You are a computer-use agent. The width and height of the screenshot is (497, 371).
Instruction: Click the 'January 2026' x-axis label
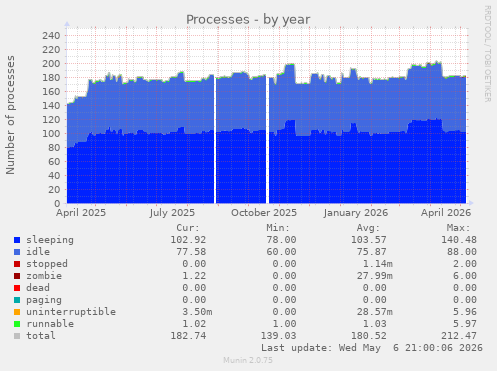[356, 213]
